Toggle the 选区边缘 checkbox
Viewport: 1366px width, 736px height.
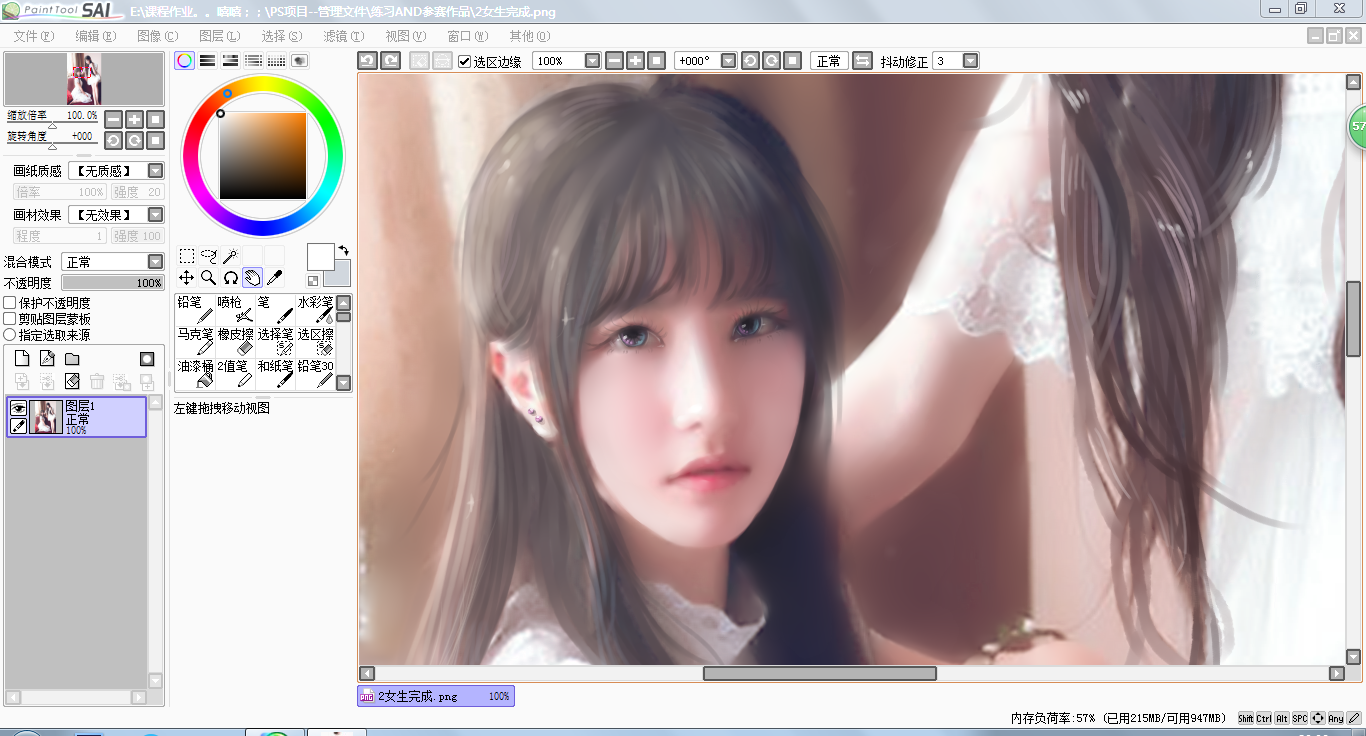(465, 61)
